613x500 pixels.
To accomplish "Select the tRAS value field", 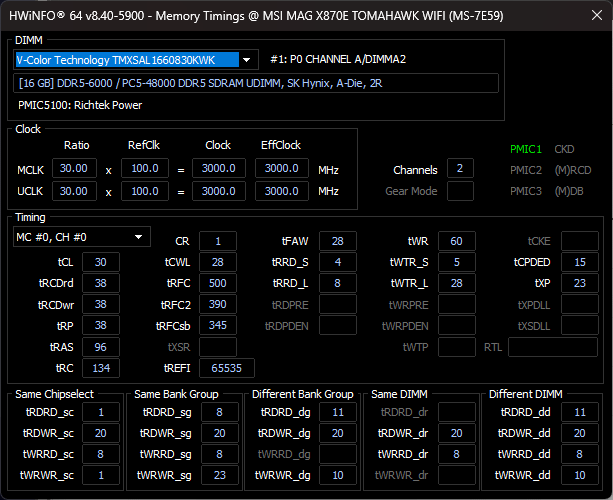I will pyautogui.click(x=100, y=346).
